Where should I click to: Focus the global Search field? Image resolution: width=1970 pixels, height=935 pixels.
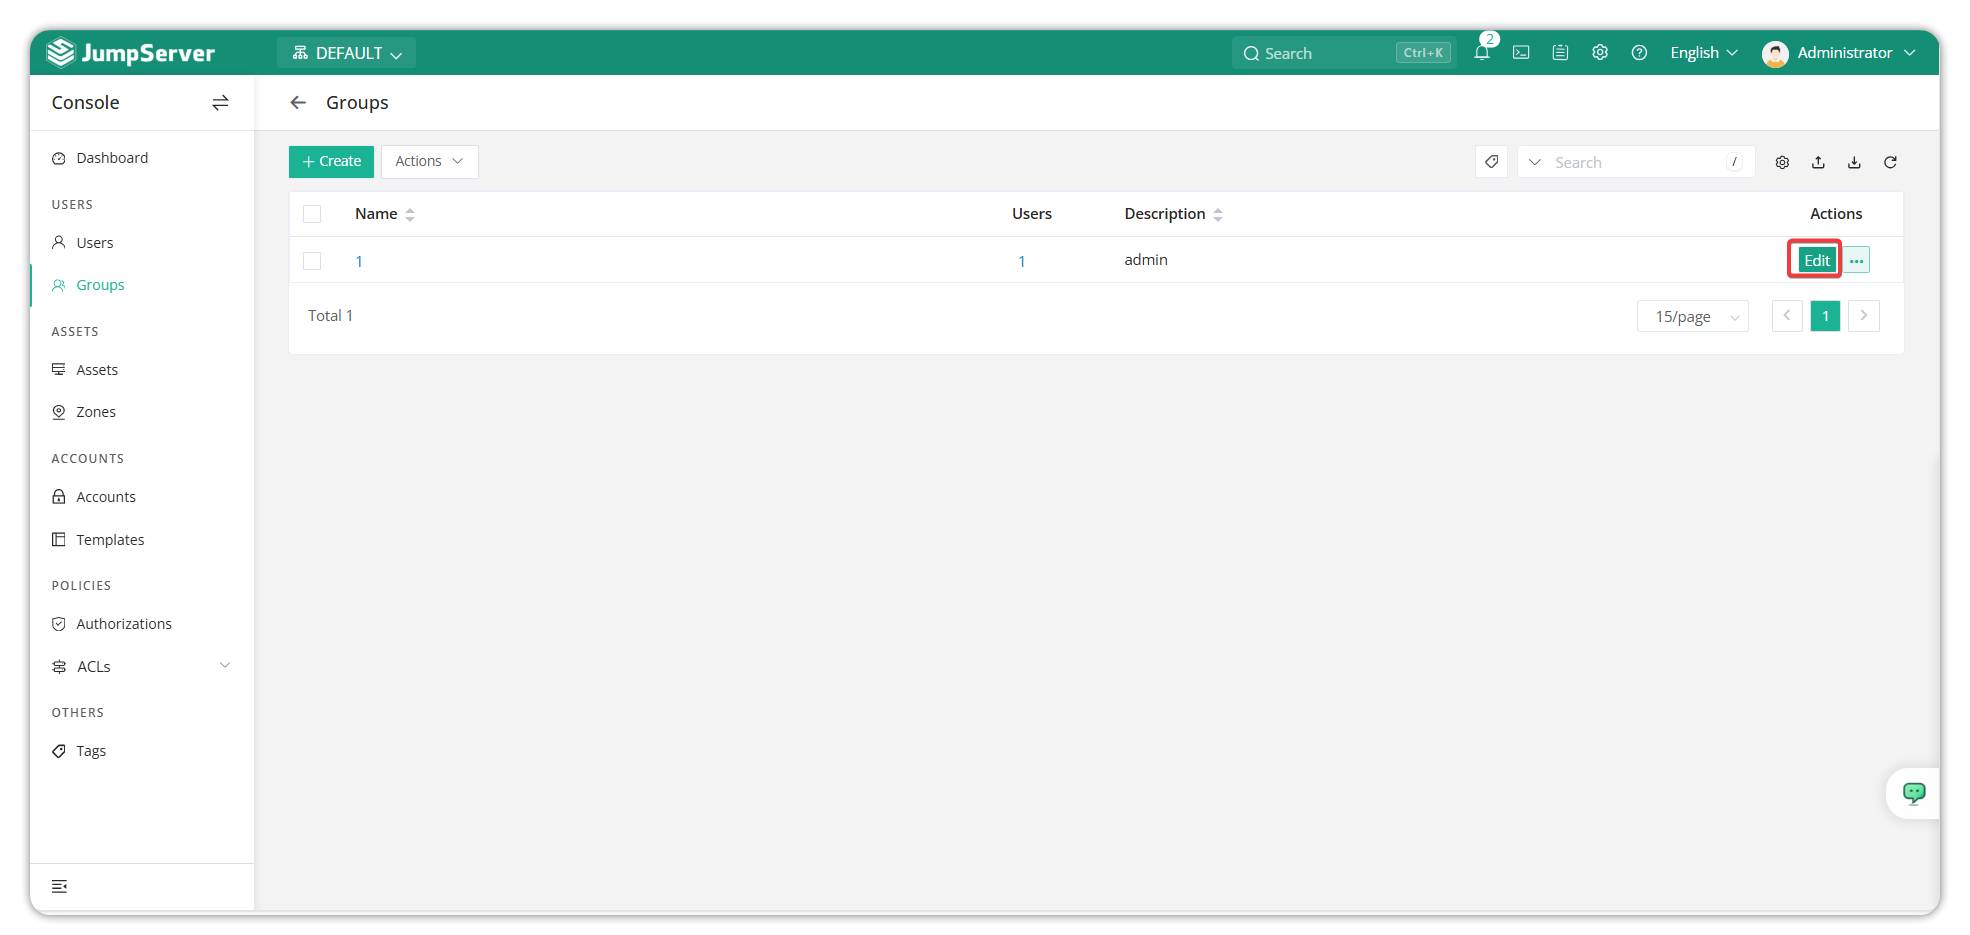1344,53
